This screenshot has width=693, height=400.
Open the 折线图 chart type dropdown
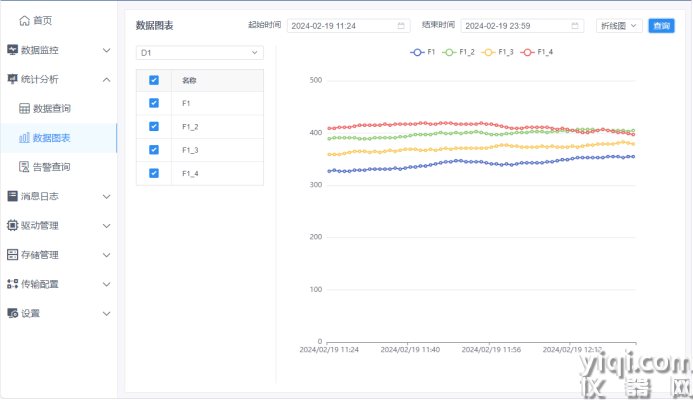(619, 26)
